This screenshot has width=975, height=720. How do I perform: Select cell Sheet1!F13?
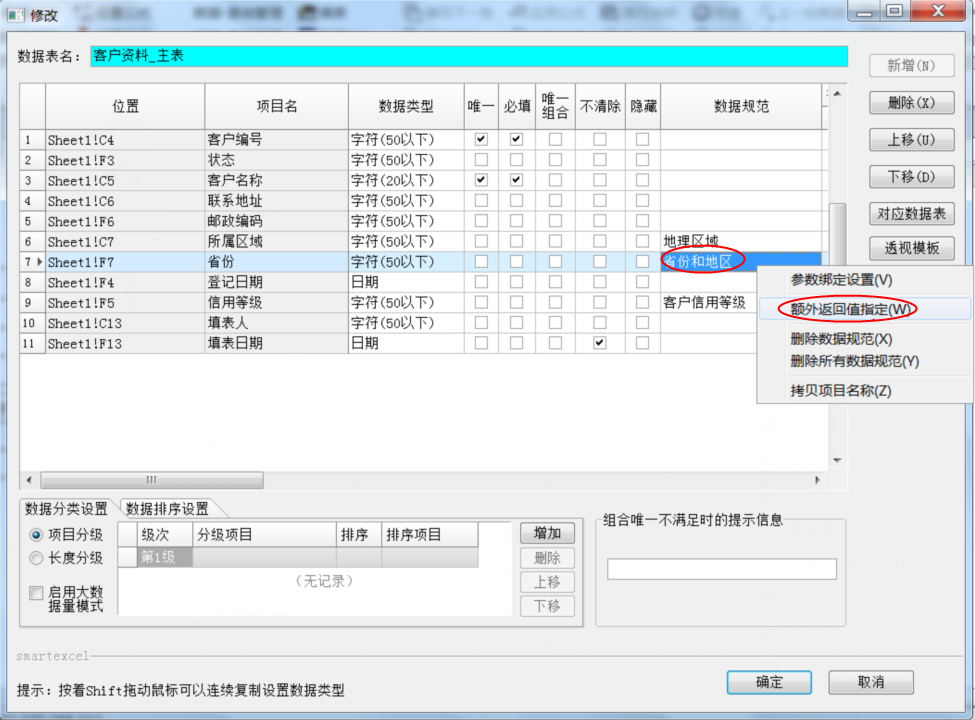(125, 343)
